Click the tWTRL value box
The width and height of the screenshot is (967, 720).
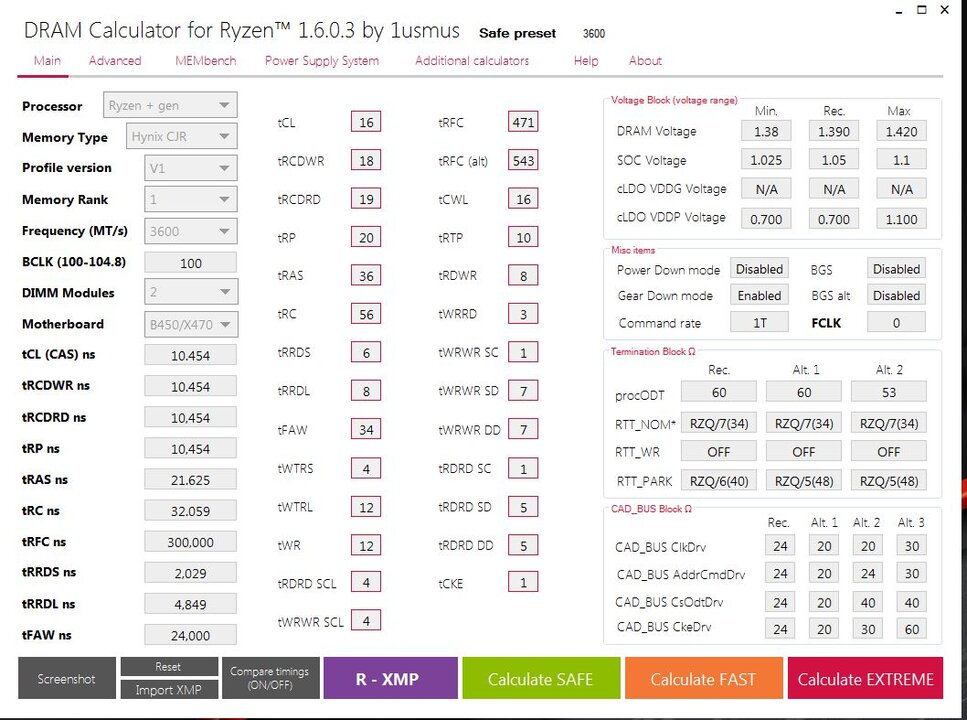pyautogui.click(x=366, y=507)
